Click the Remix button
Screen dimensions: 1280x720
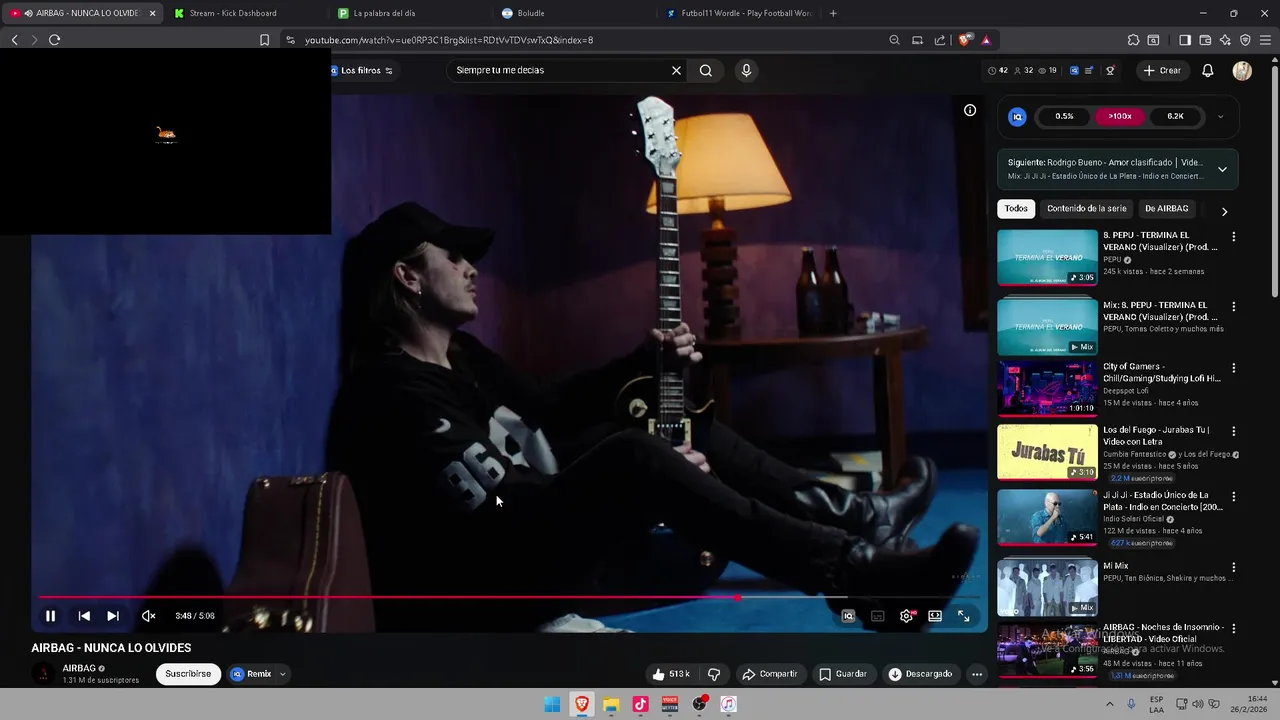pos(252,674)
